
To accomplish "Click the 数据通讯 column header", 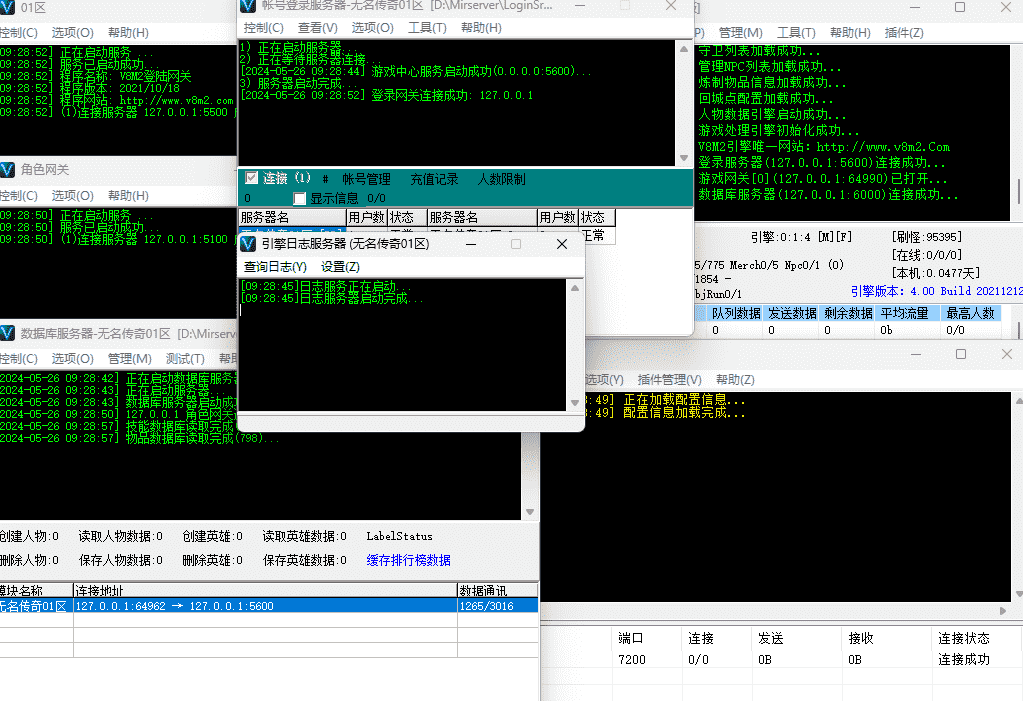I will [x=497, y=591].
